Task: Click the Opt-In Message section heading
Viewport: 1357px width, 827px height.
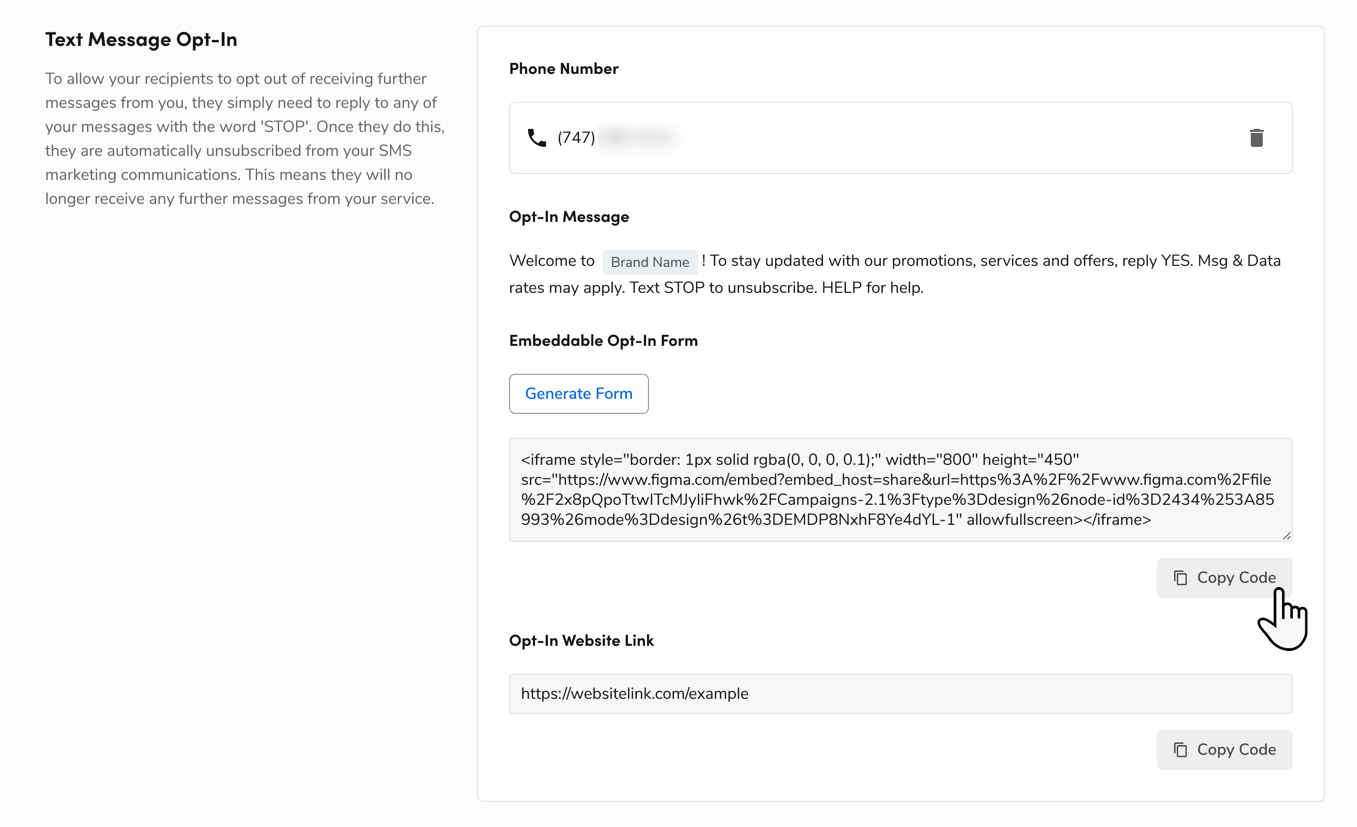Action: [x=569, y=217]
